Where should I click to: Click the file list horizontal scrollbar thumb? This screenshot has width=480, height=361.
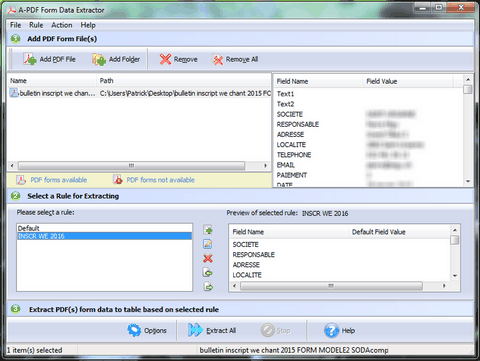click(x=131, y=166)
